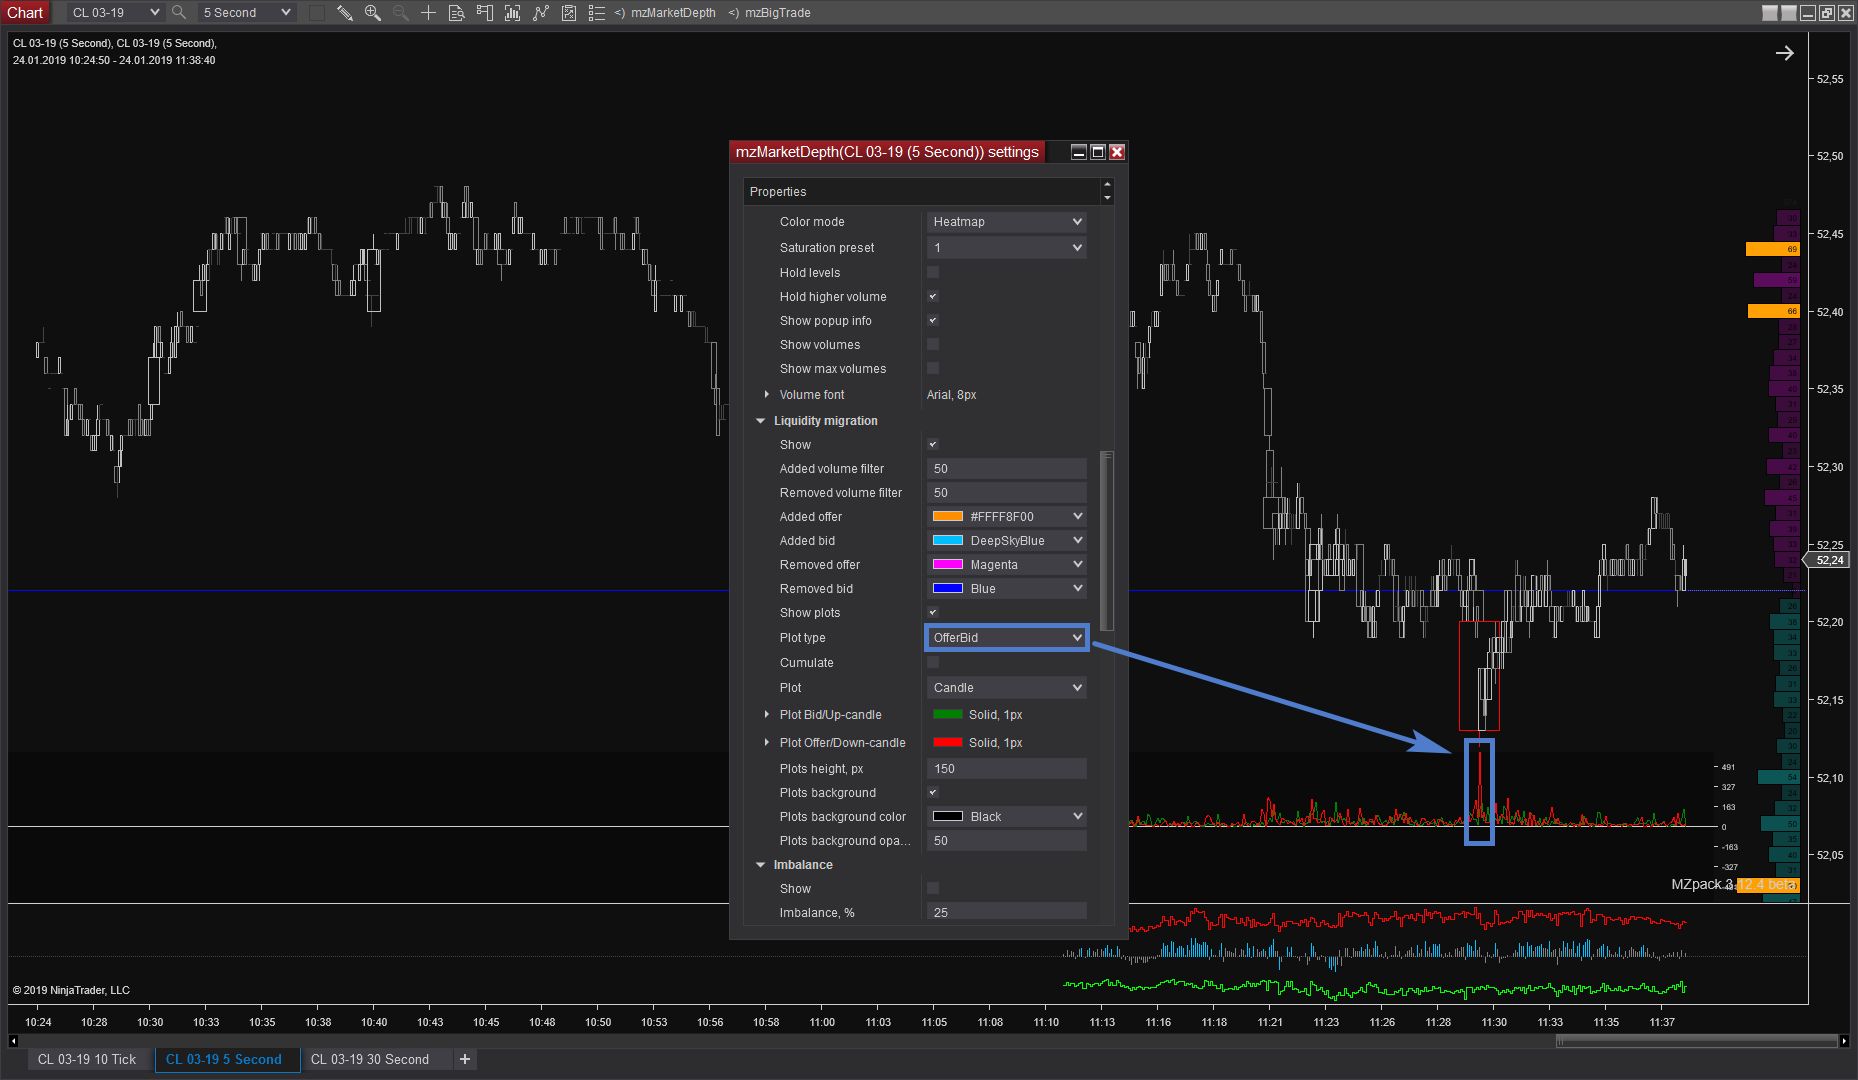Image resolution: width=1858 pixels, height=1080 pixels.
Task: Enable the Hold levels checkbox
Action: [933, 272]
